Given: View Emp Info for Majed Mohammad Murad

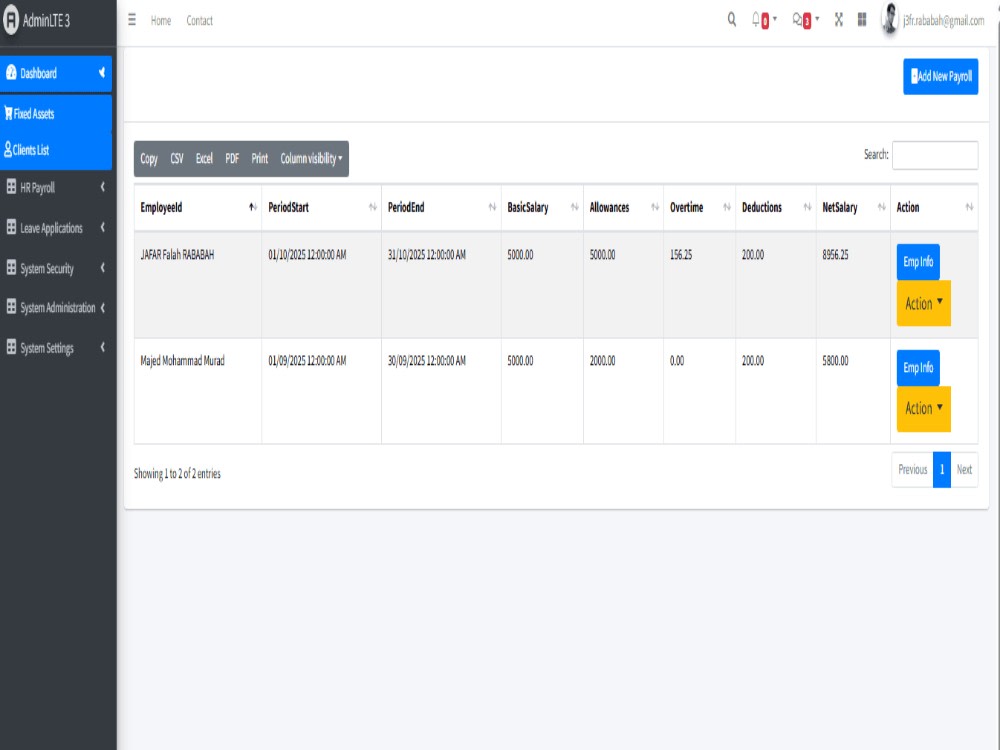Looking at the screenshot, I should coord(918,367).
